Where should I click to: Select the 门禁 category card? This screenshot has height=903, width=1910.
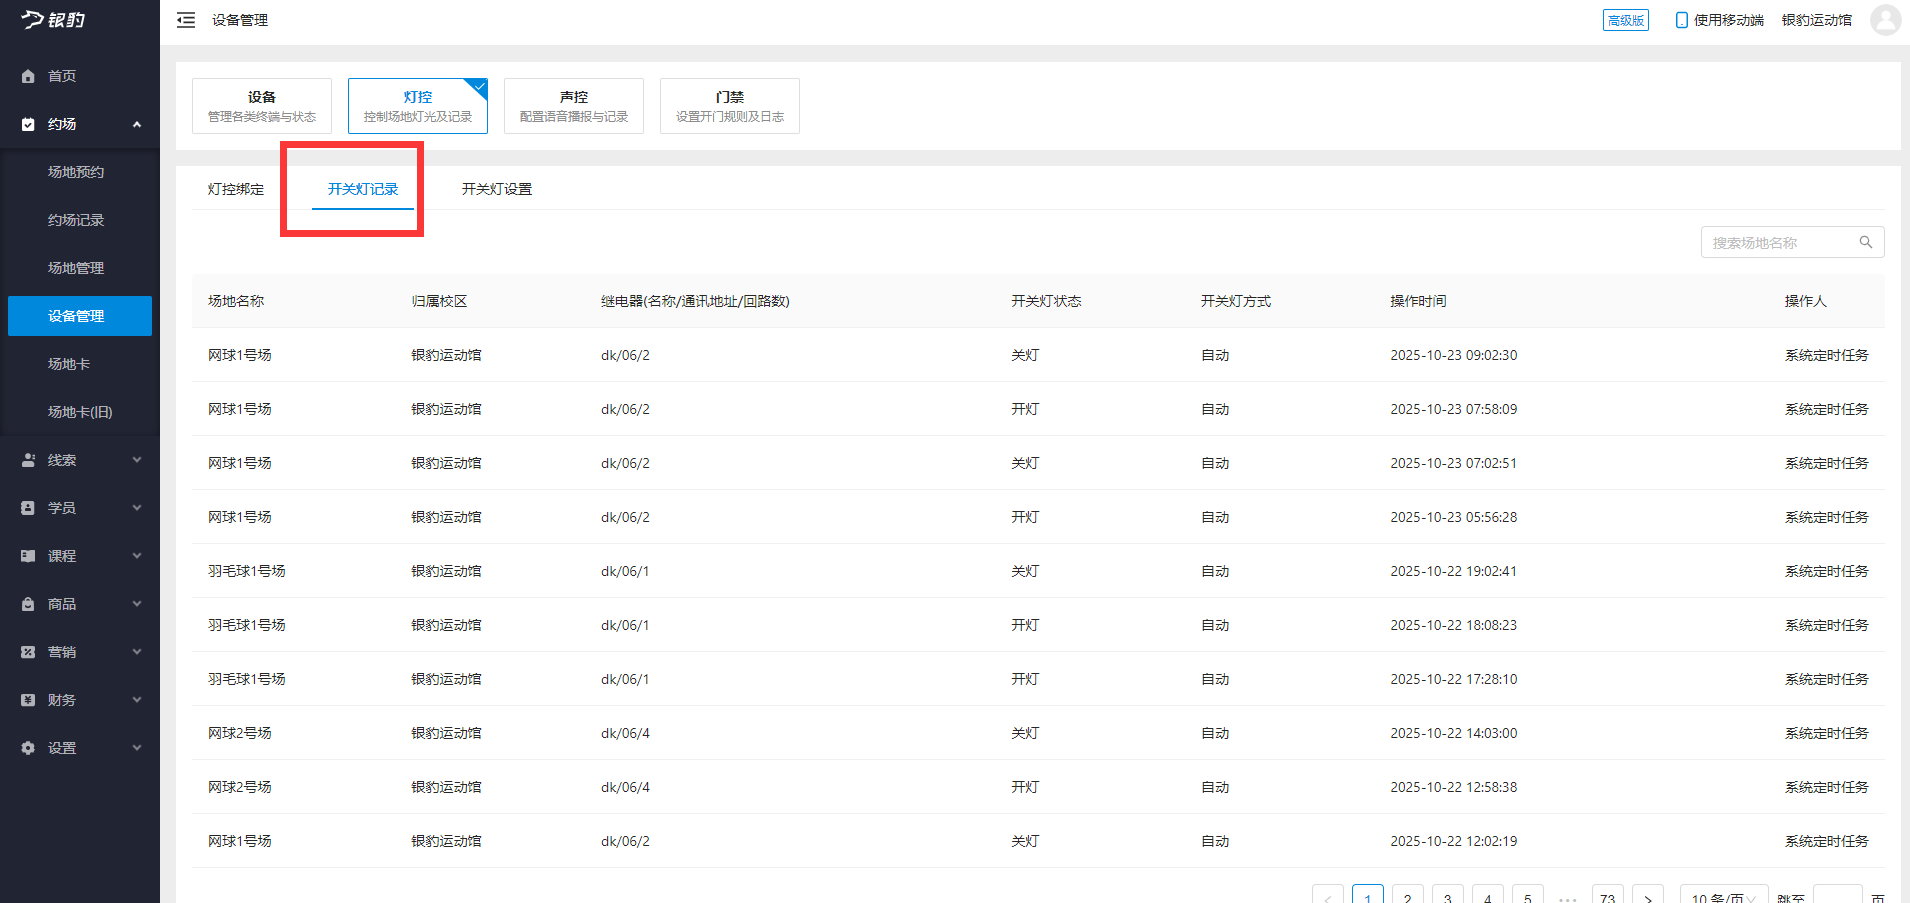coord(729,106)
